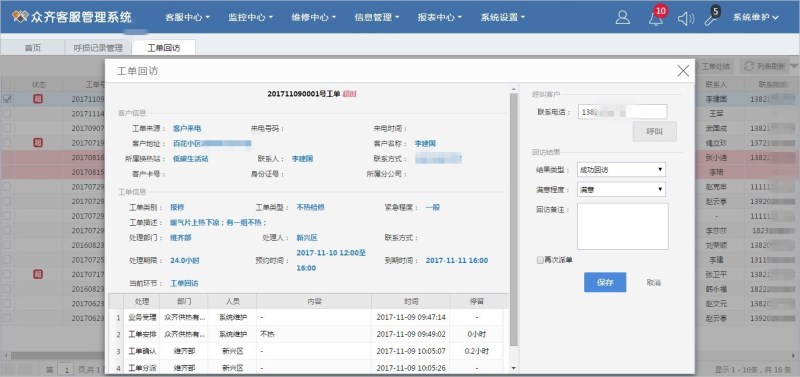This screenshot has width=800, height=377.
Task: Open the 满意程度 dropdown
Action: pos(621,190)
